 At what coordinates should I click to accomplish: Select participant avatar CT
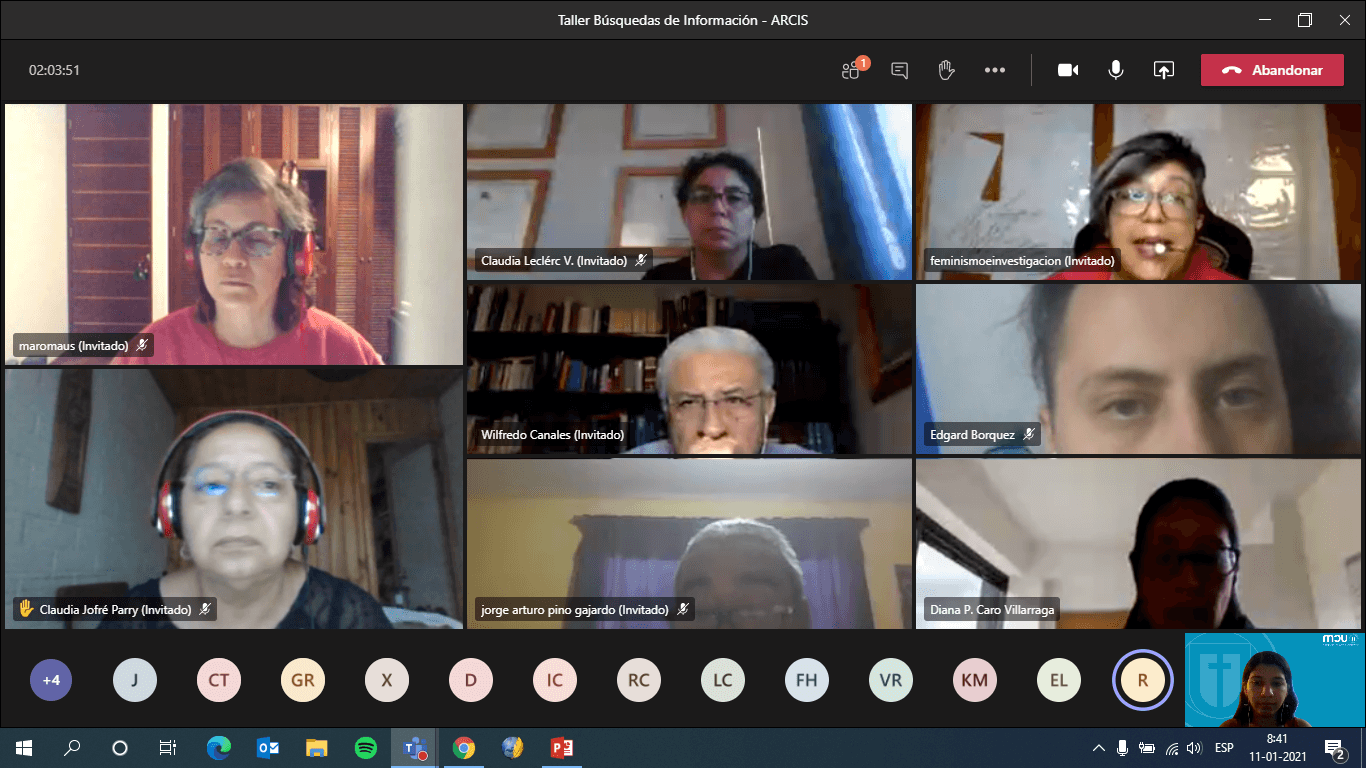[x=218, y=680]
